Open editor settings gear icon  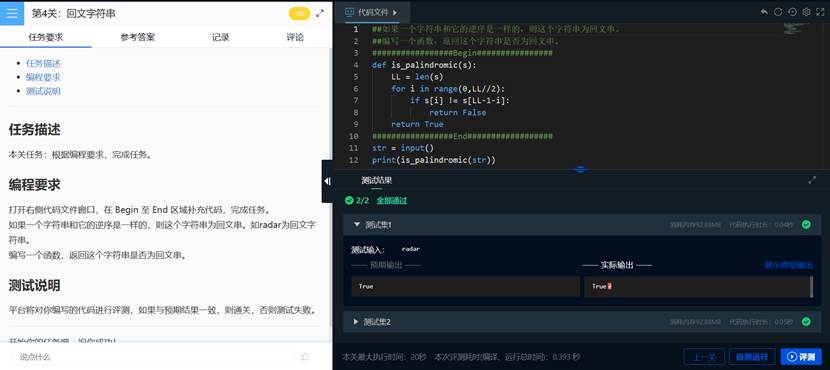point(807,12)
